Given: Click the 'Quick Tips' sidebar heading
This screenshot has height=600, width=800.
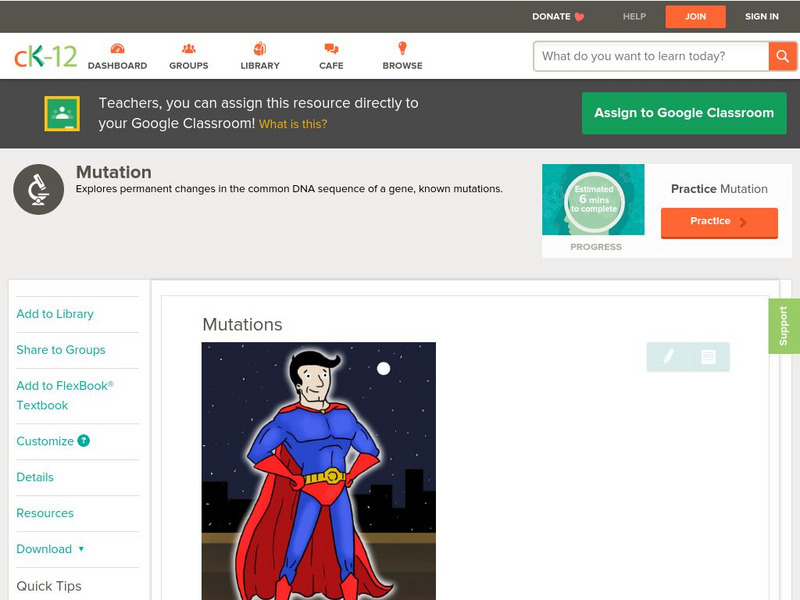Looking at the screenshot, I should tap(49, 586).
